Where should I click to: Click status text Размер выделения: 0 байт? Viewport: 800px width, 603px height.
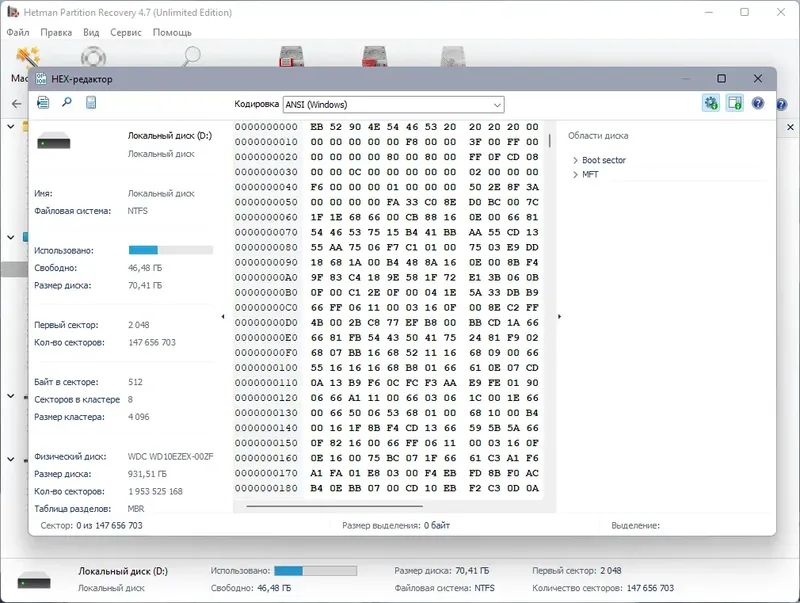click(396, 525)
